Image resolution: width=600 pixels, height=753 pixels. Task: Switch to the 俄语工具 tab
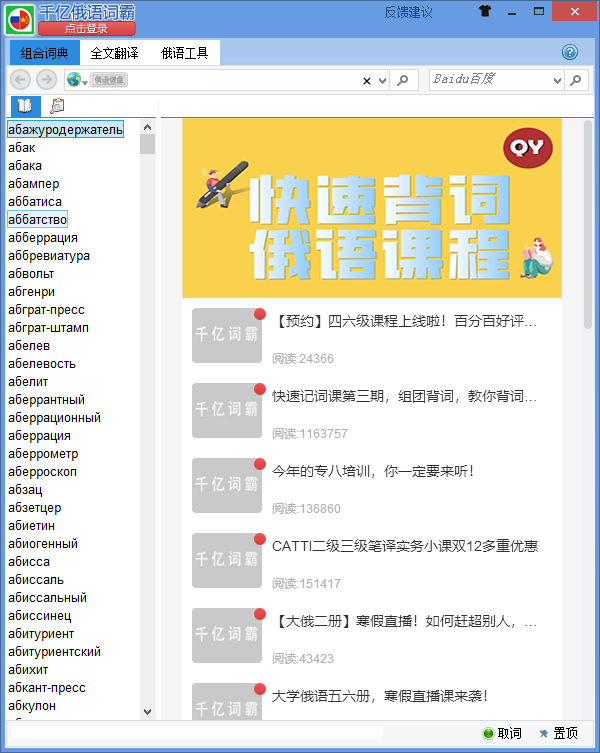tap(184, 53)
